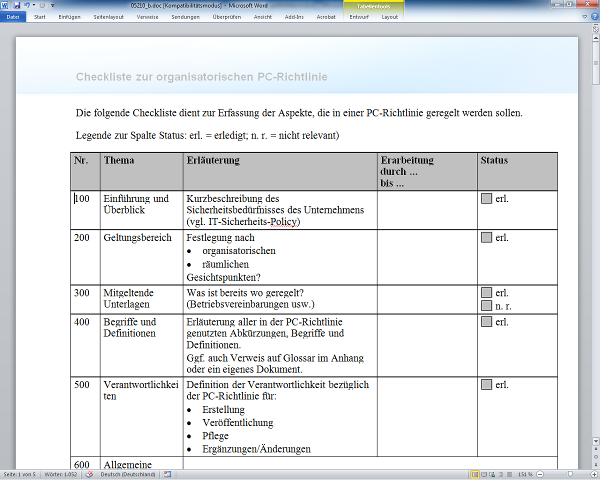Click the Undo icon in the title bar
The width and height of the screenshot is (600, 480).
coord(27,5)
